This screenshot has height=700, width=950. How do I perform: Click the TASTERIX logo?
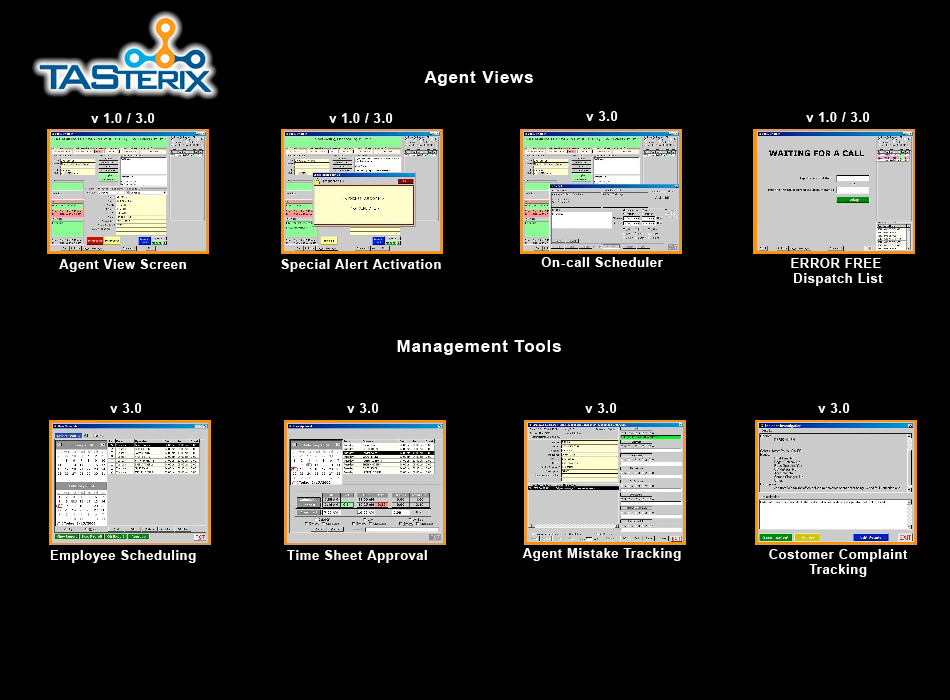[125, 58]
